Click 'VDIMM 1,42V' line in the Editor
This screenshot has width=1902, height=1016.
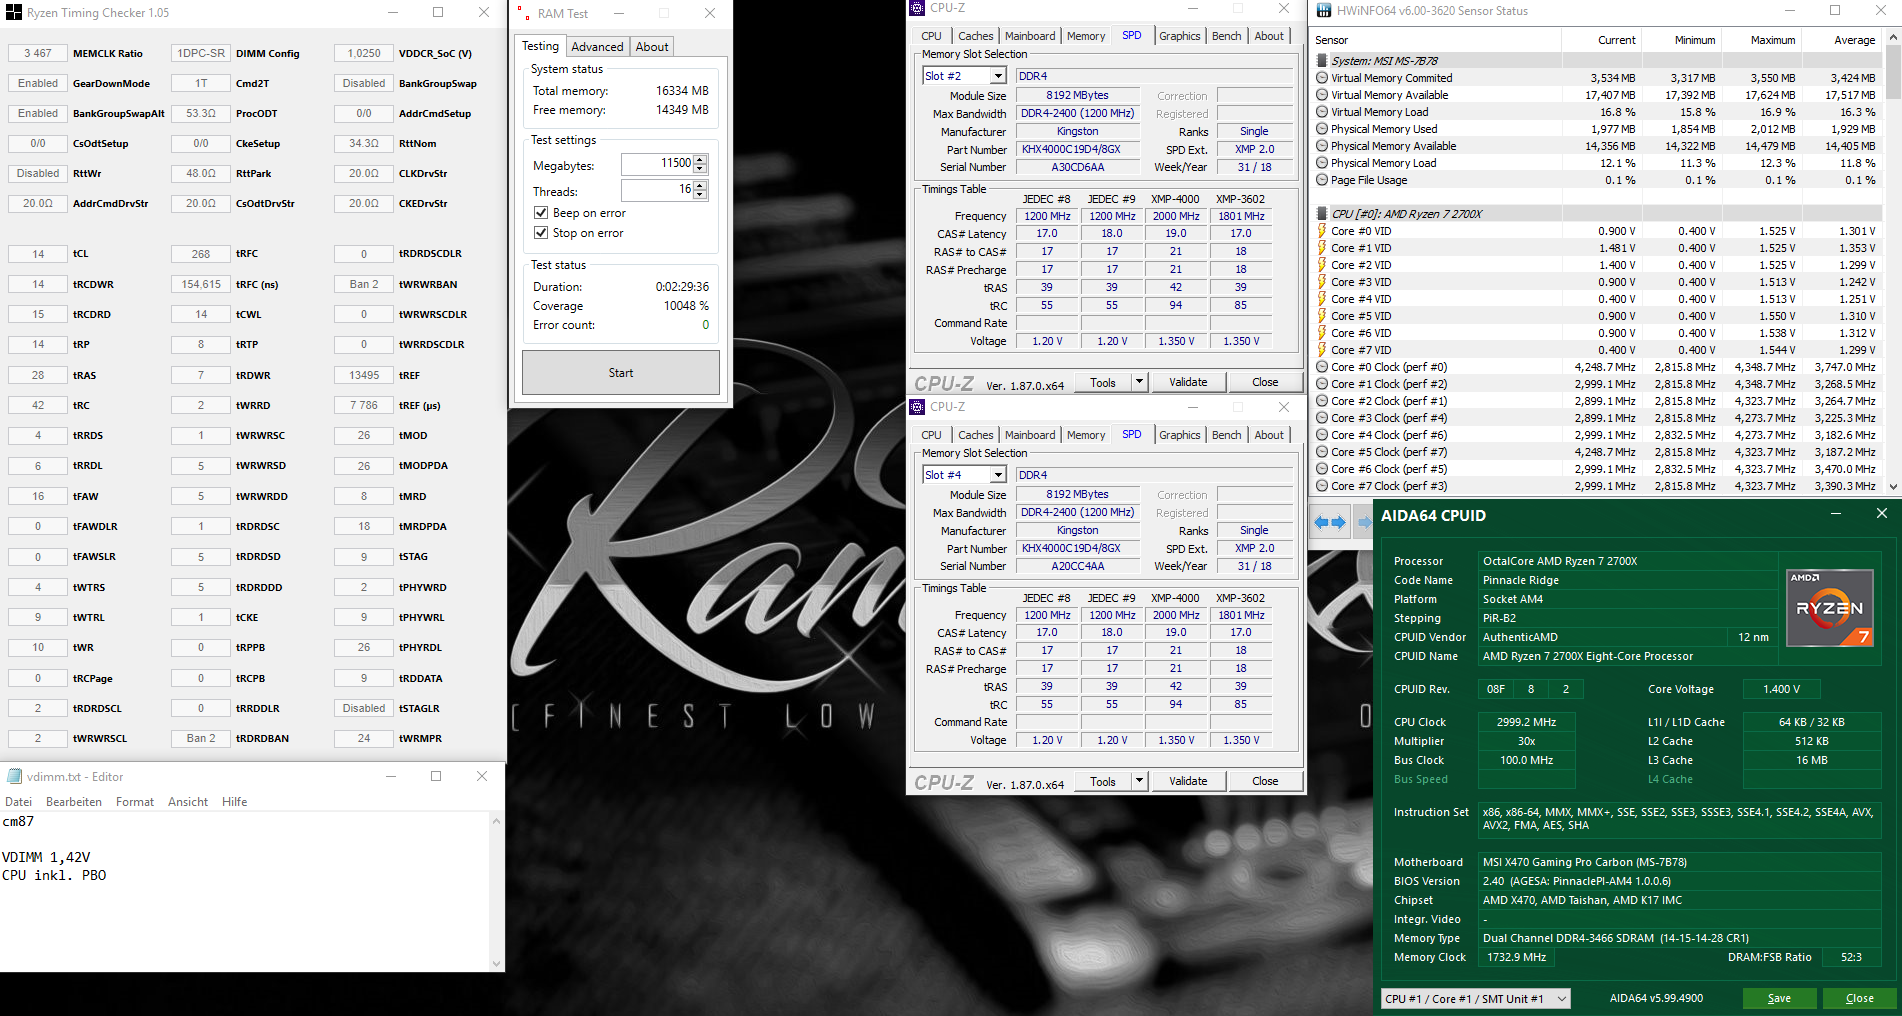(x=46, y=857)
